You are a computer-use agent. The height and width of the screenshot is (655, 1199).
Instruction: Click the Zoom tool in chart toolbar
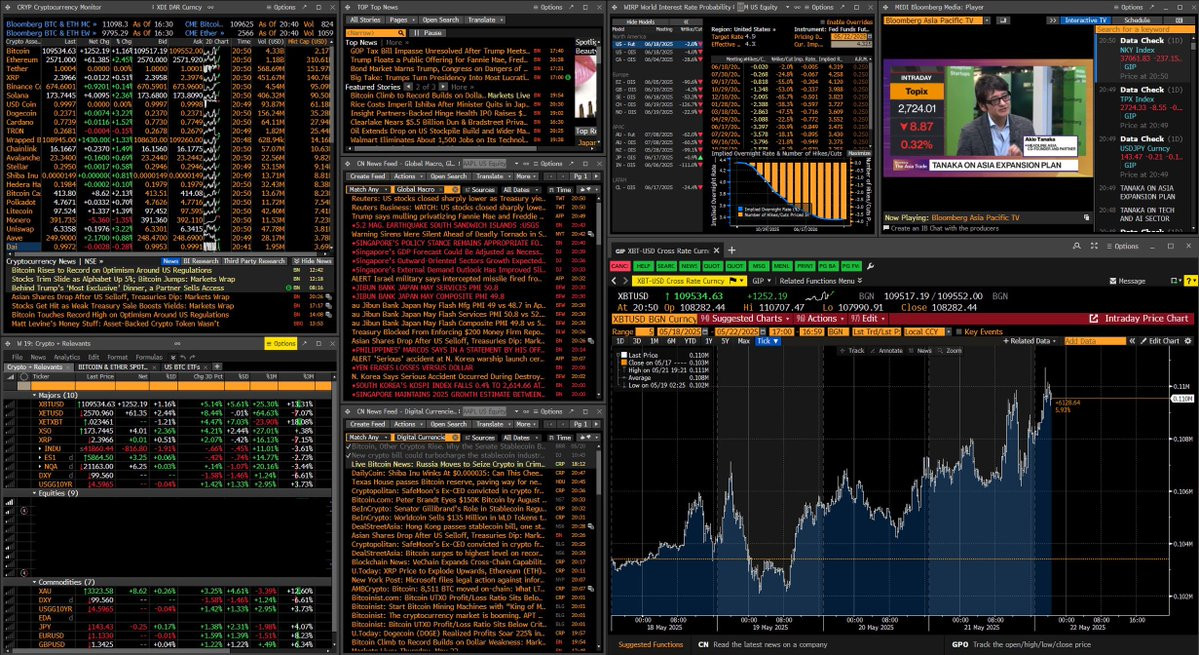(949, 351)
